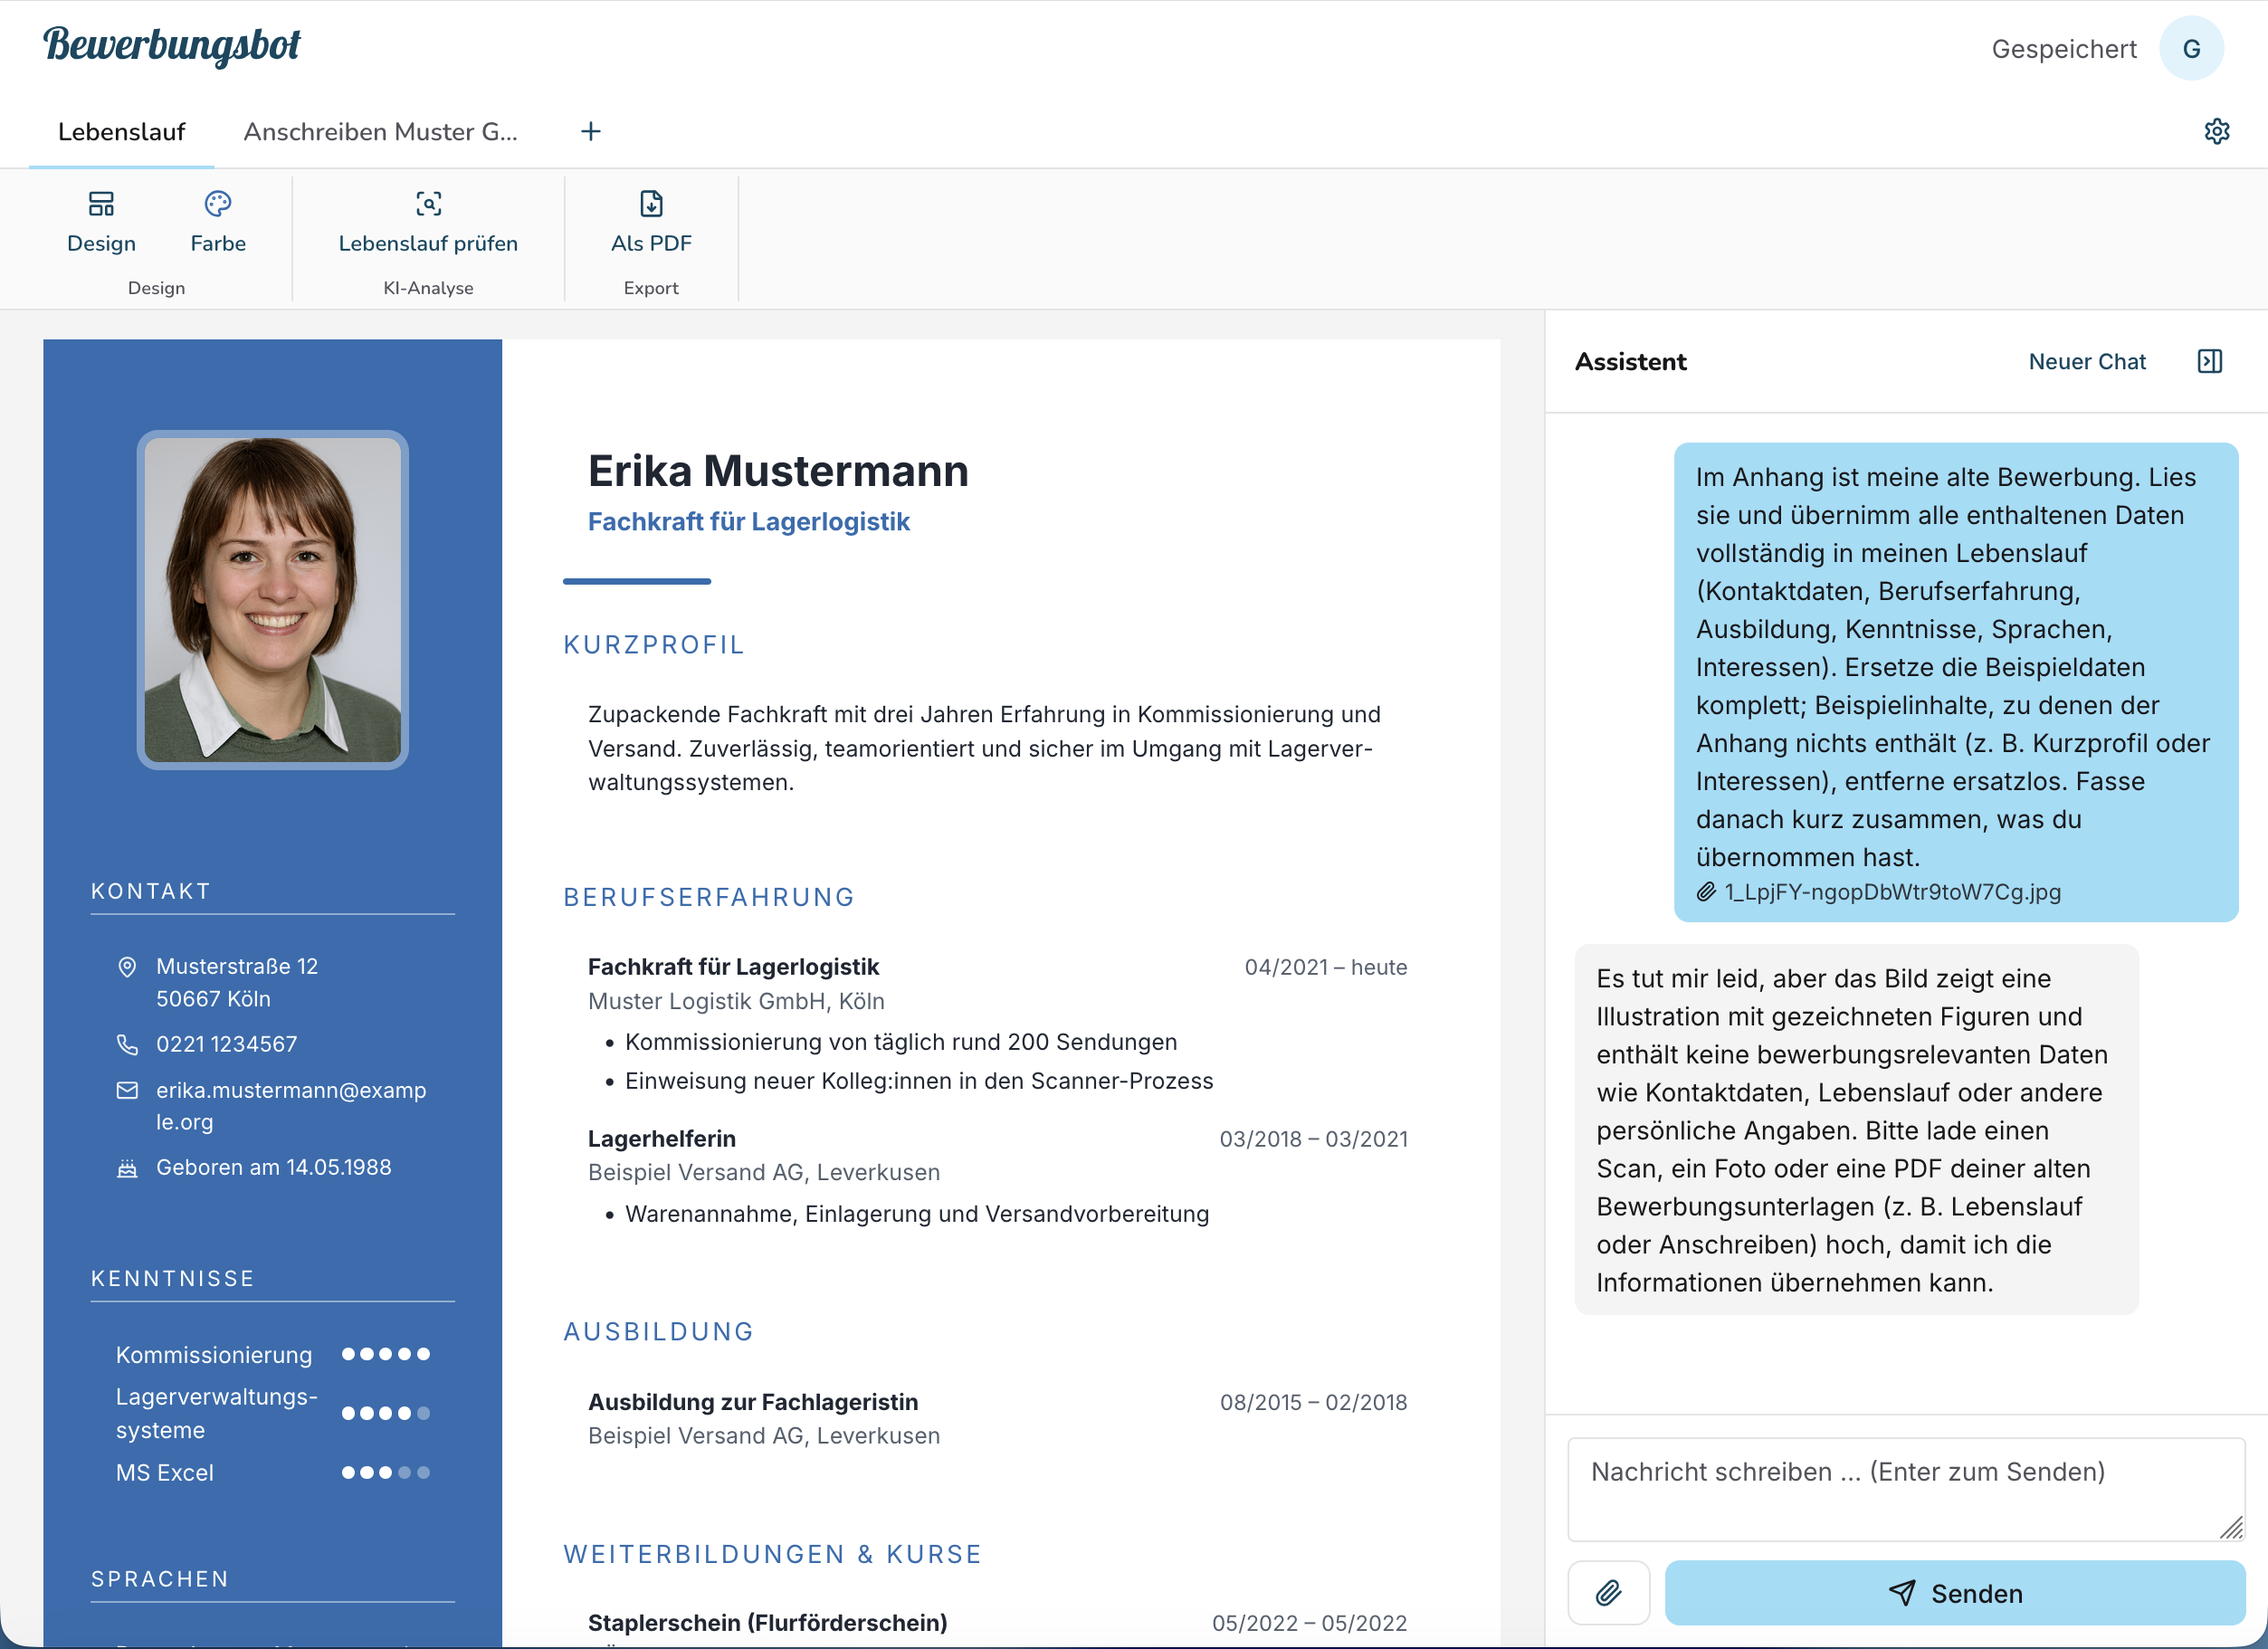Export the resume via Als PDF
Screen dimensions: 2268x1649
coord(651,223)
